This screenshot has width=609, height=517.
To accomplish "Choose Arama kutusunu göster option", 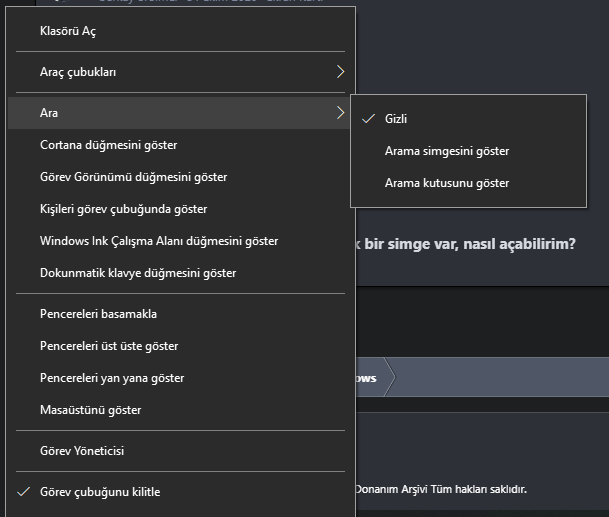I will coord(447,183).
